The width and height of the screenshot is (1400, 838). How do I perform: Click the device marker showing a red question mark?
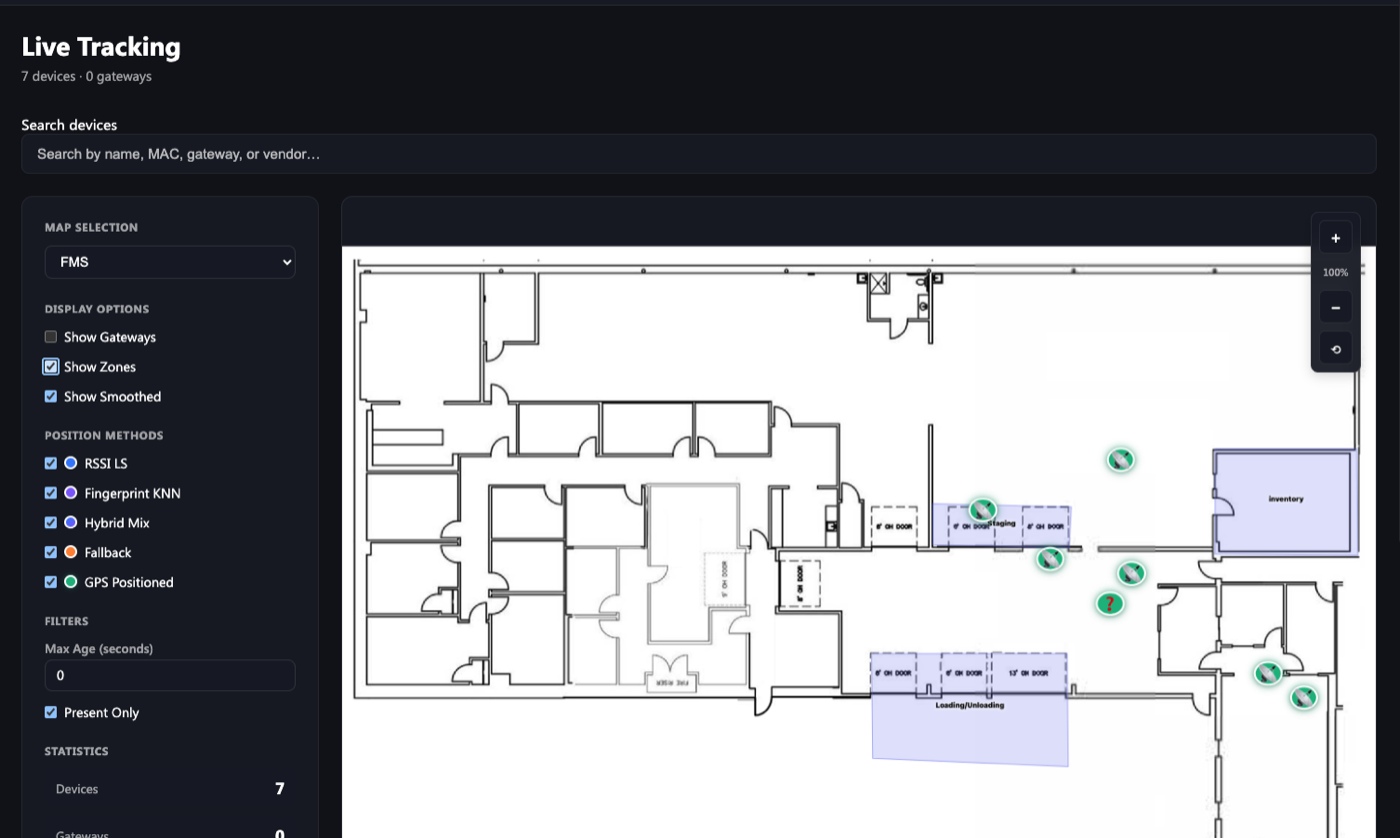pyautogui.click(x=1110, y=603)
